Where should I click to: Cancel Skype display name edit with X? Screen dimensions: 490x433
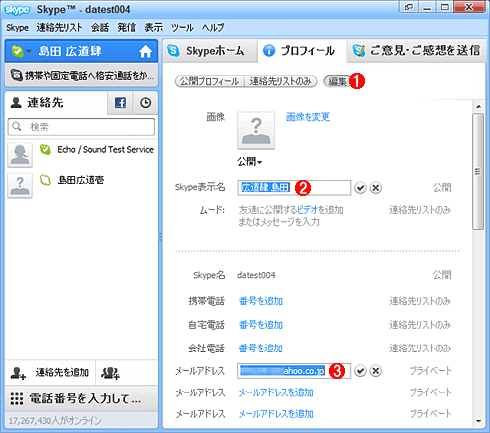376,188
